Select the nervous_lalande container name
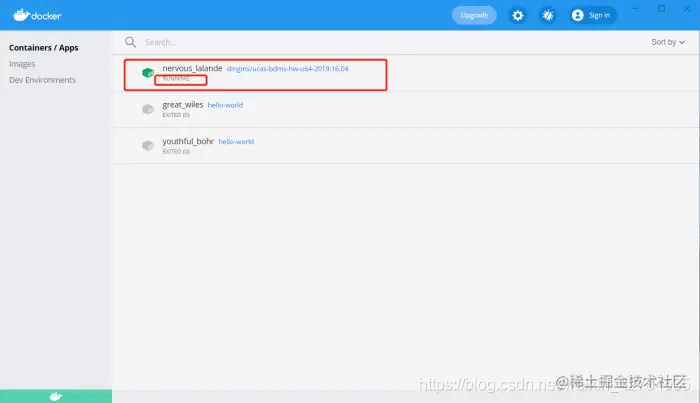Viewport: 700px width, 403px height. coord(192,68)
